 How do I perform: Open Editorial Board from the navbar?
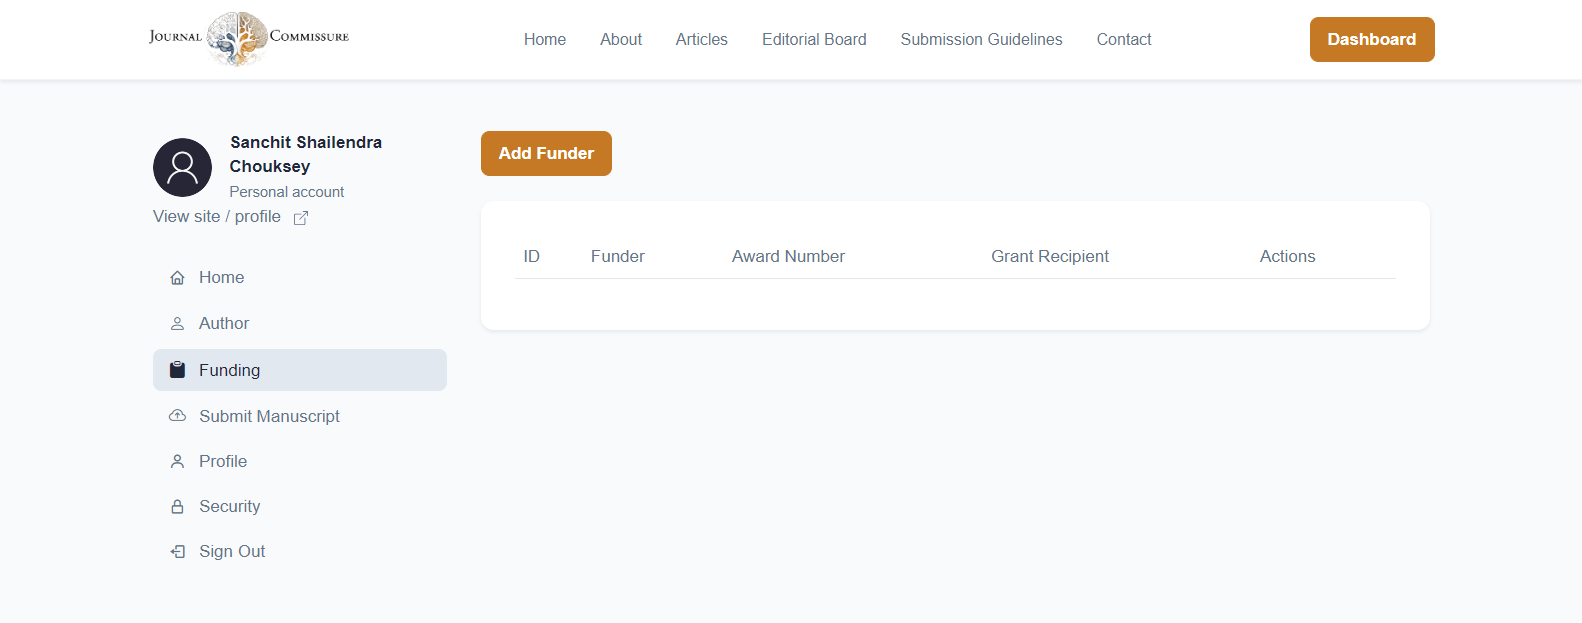(814, 40)
